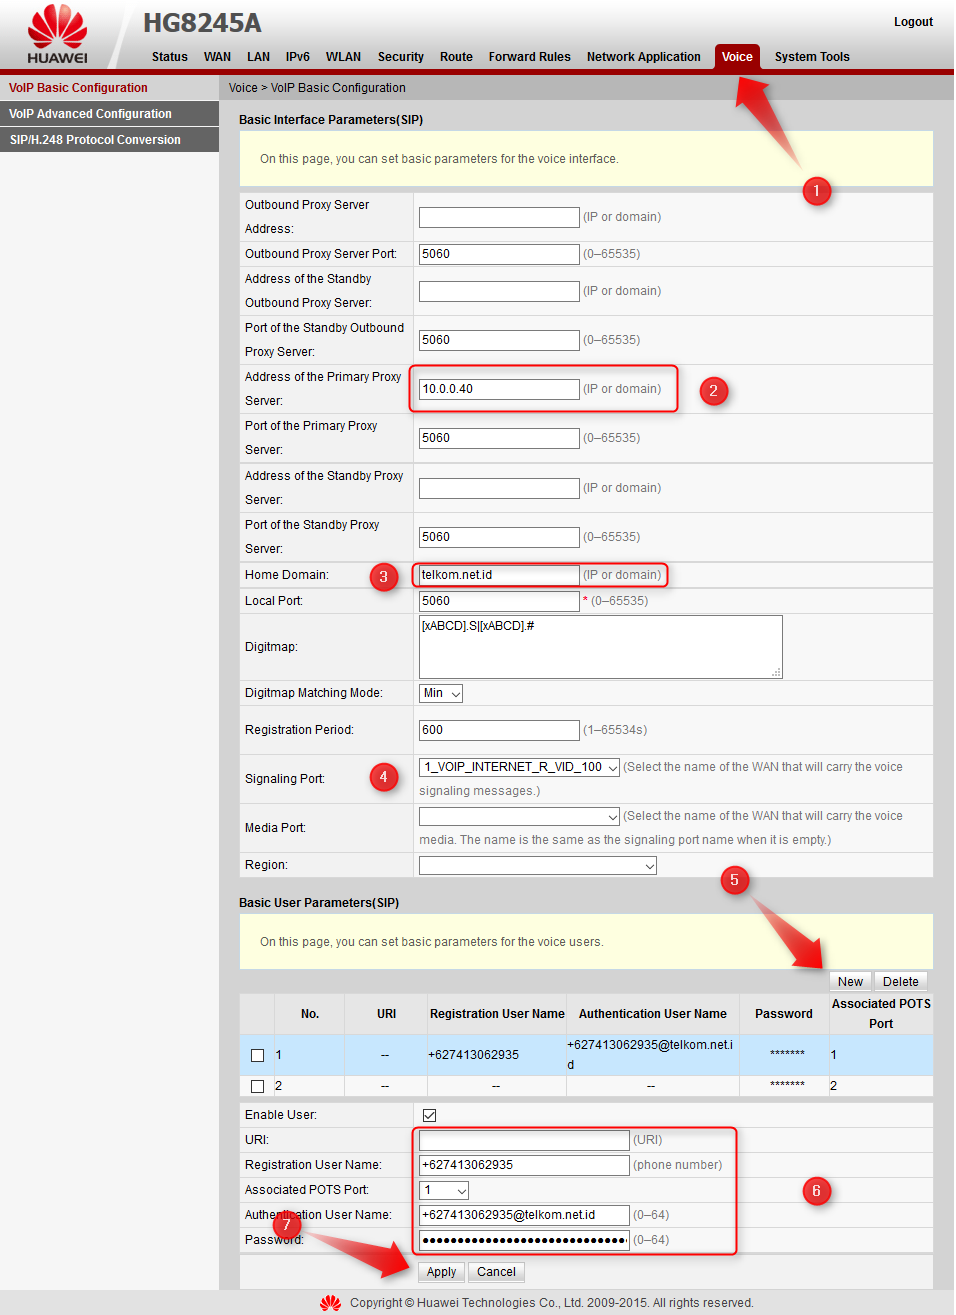Open the Forward Rules tab
The height and width of the screenshot is (1315, 956).
pos(530,57)
